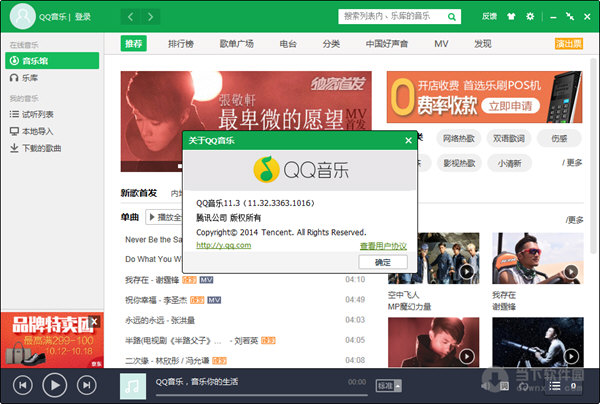Open the play queue list icon
The width and height of the screenshot is (600, 404).
click(x=555, y=386)
